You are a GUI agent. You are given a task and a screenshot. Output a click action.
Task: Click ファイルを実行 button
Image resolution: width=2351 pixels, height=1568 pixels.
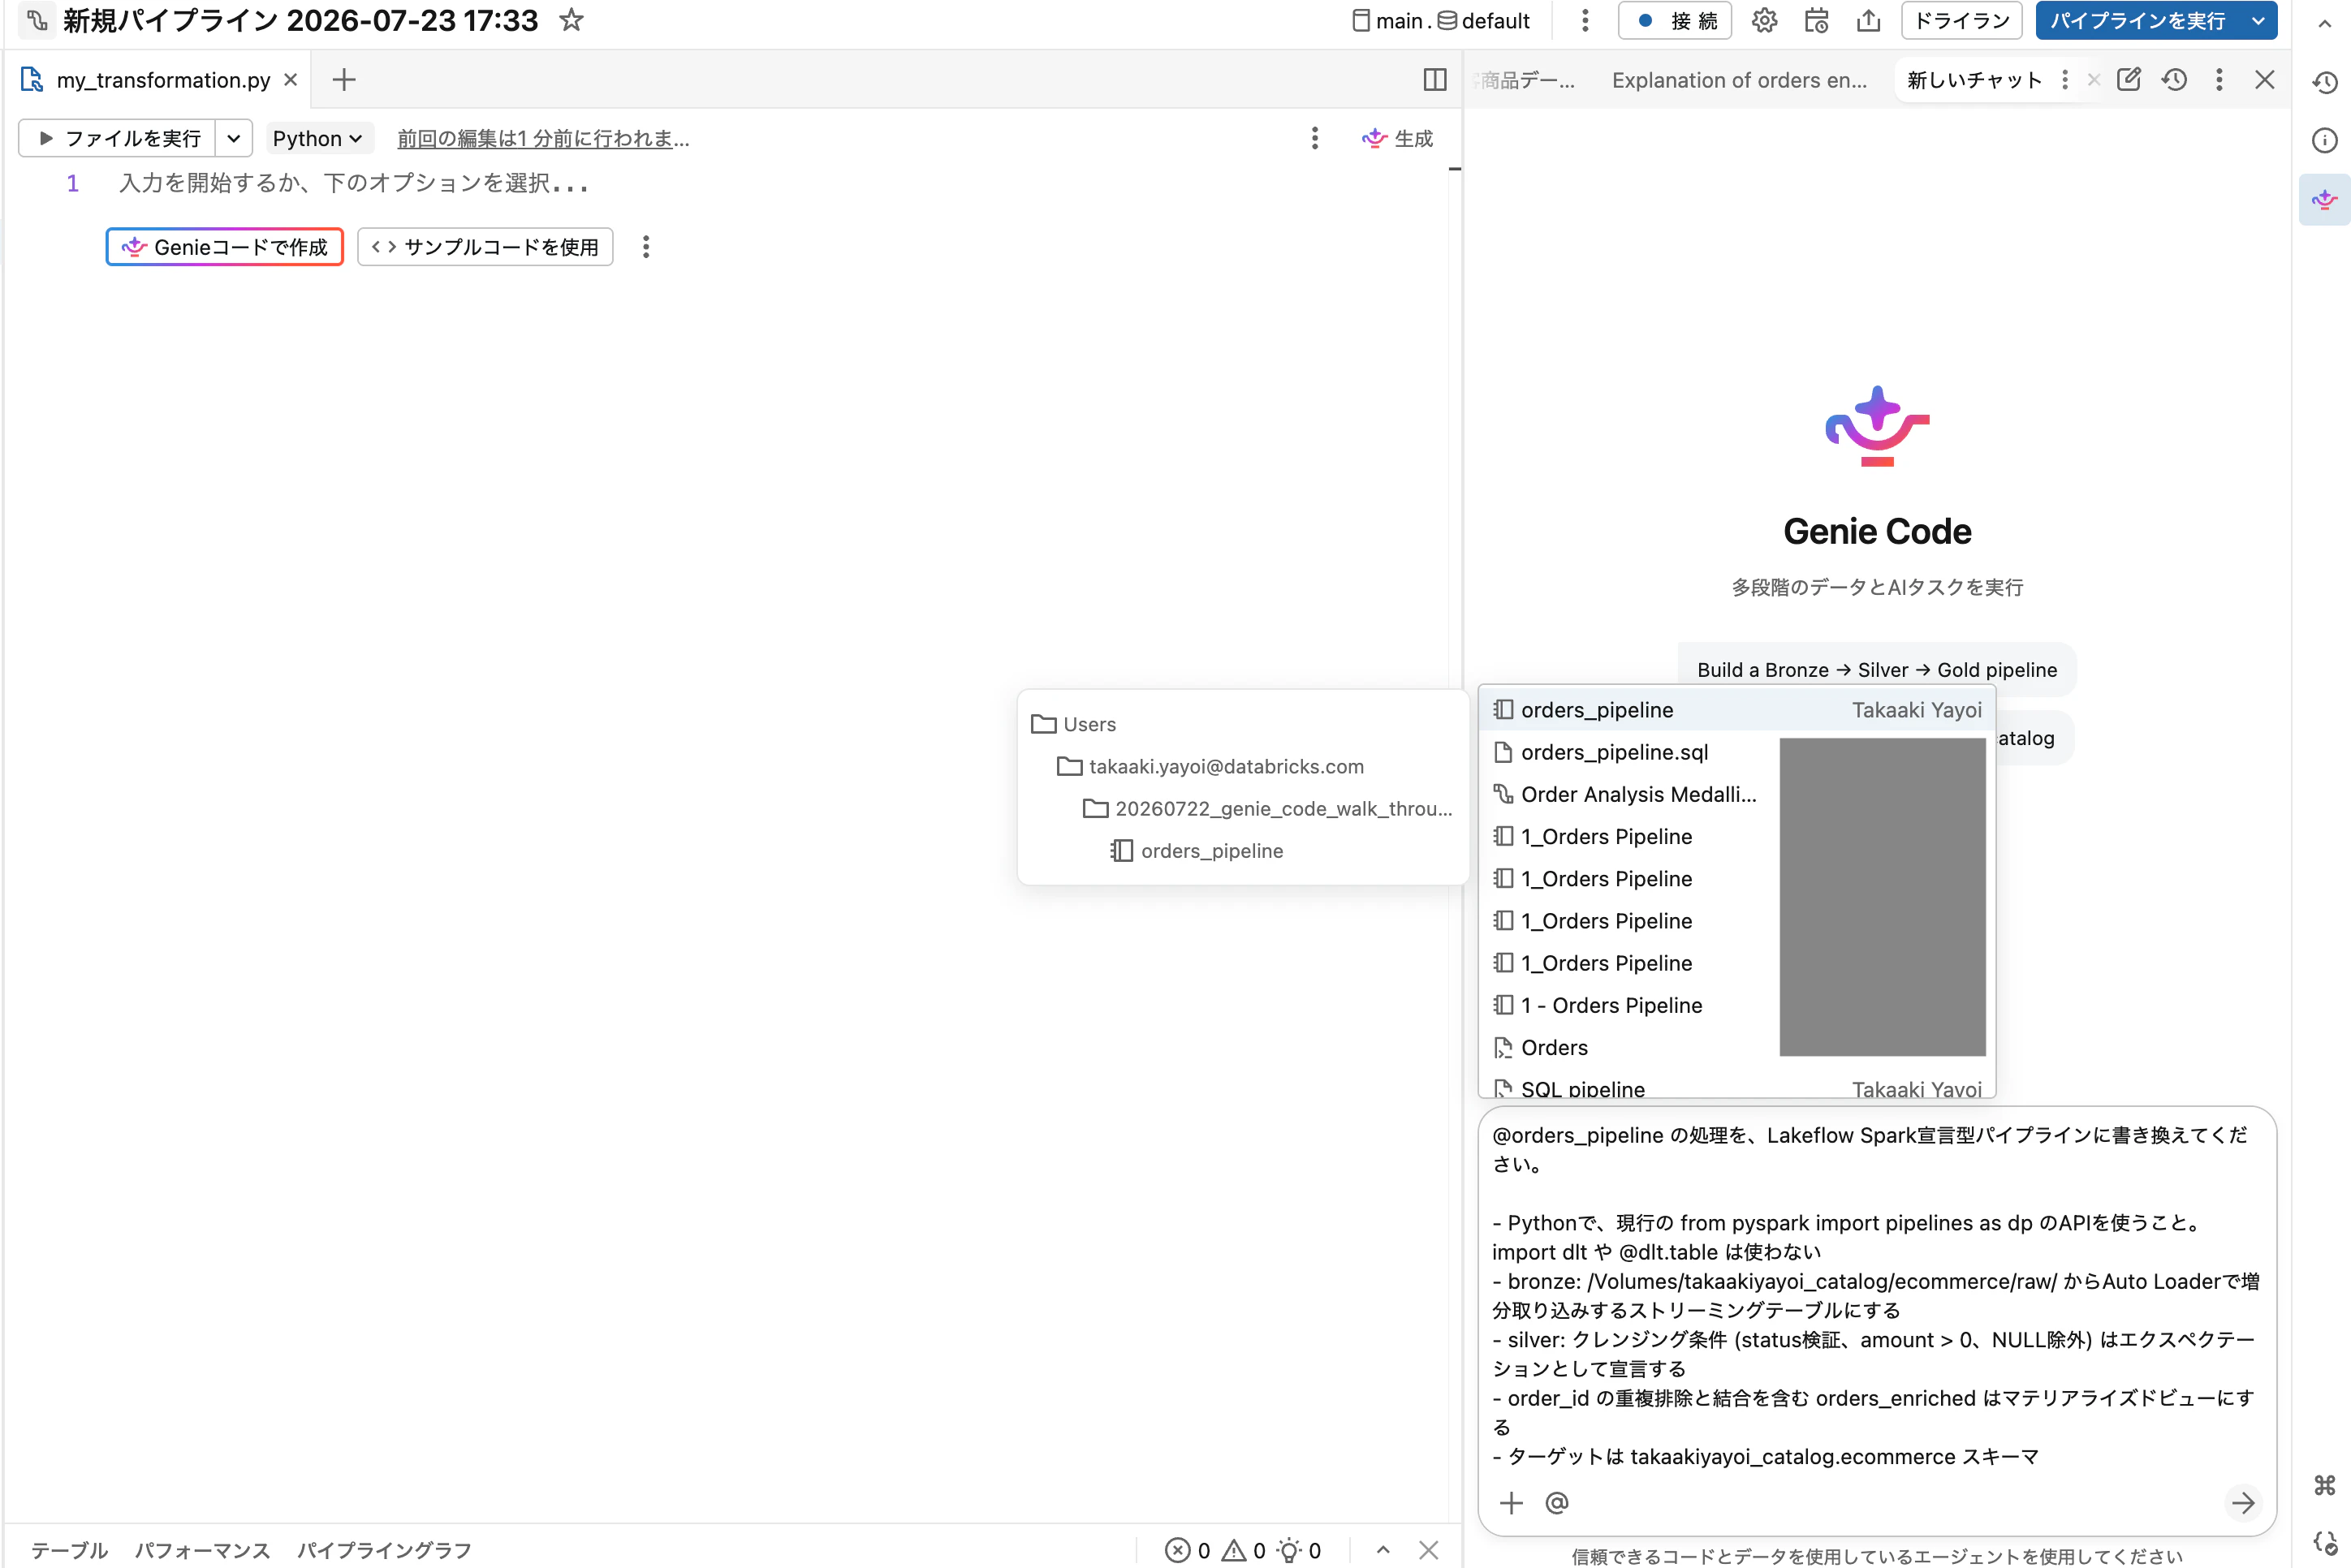pos(118,138)
